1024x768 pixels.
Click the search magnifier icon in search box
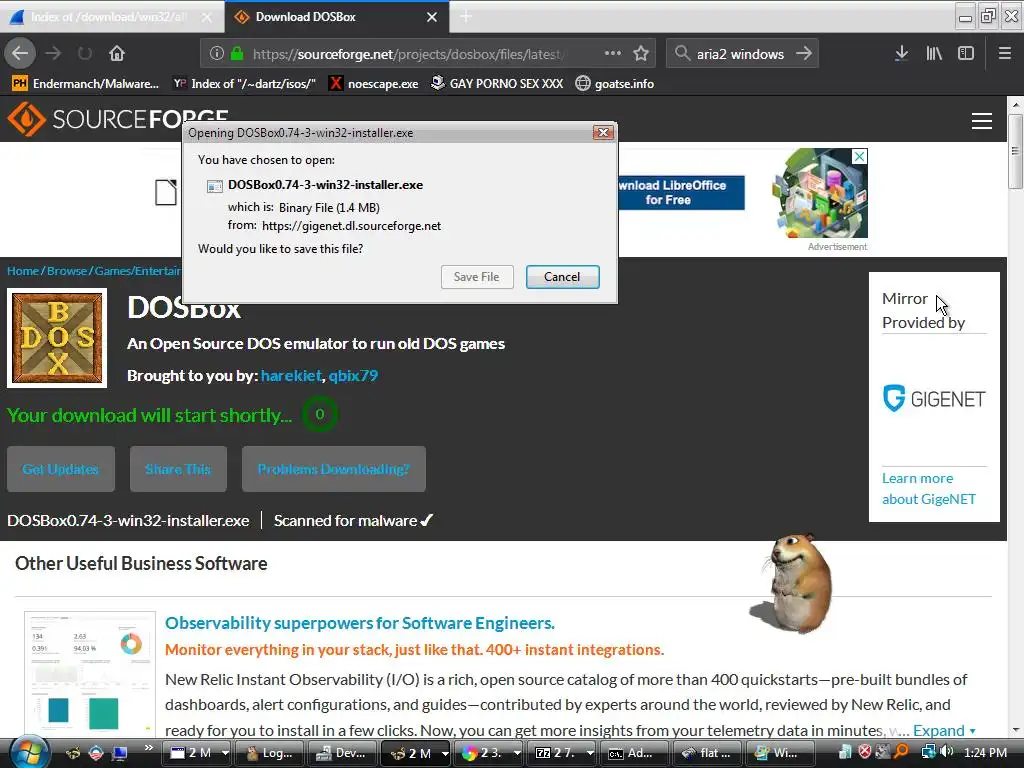(682, 54)
